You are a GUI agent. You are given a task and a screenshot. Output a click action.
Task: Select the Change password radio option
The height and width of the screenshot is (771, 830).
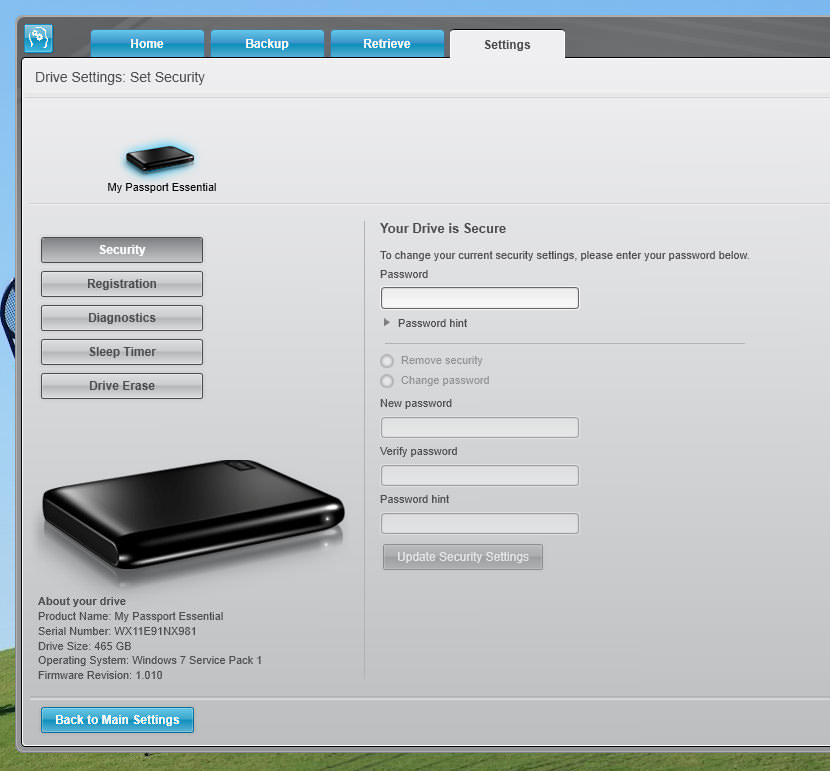click(387, 380)
